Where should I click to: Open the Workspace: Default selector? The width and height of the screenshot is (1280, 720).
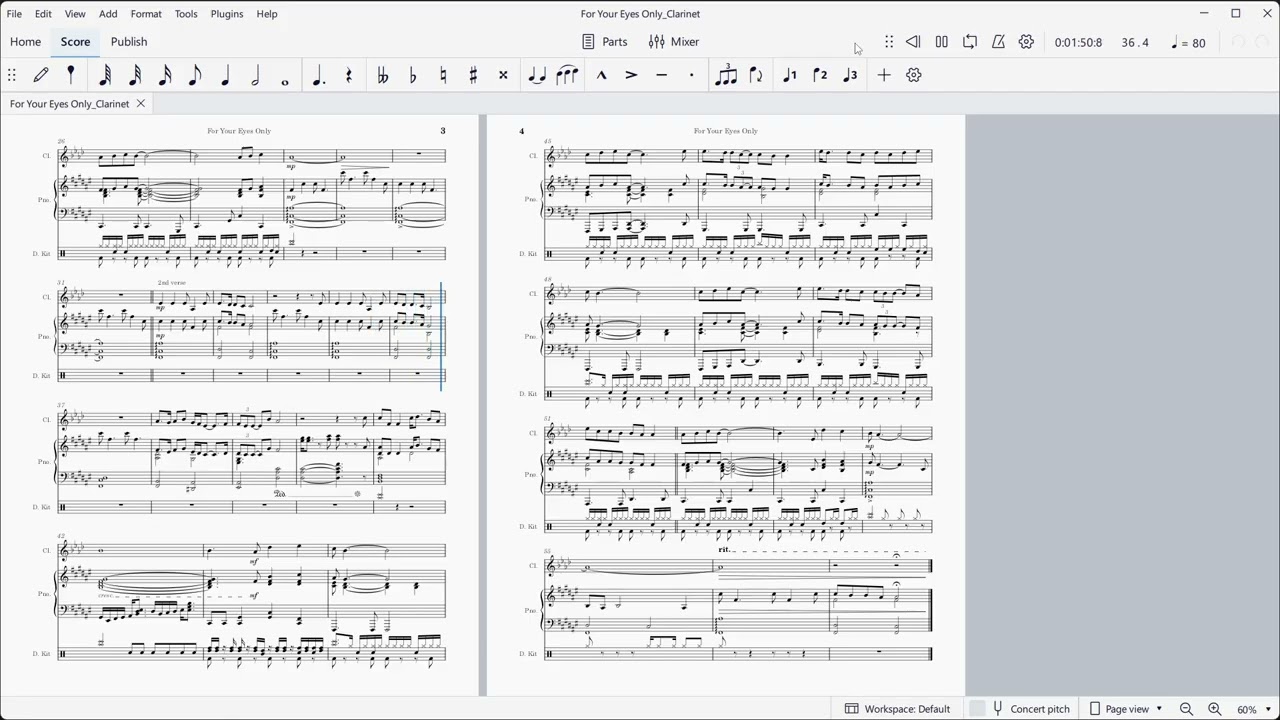[897, 709]
